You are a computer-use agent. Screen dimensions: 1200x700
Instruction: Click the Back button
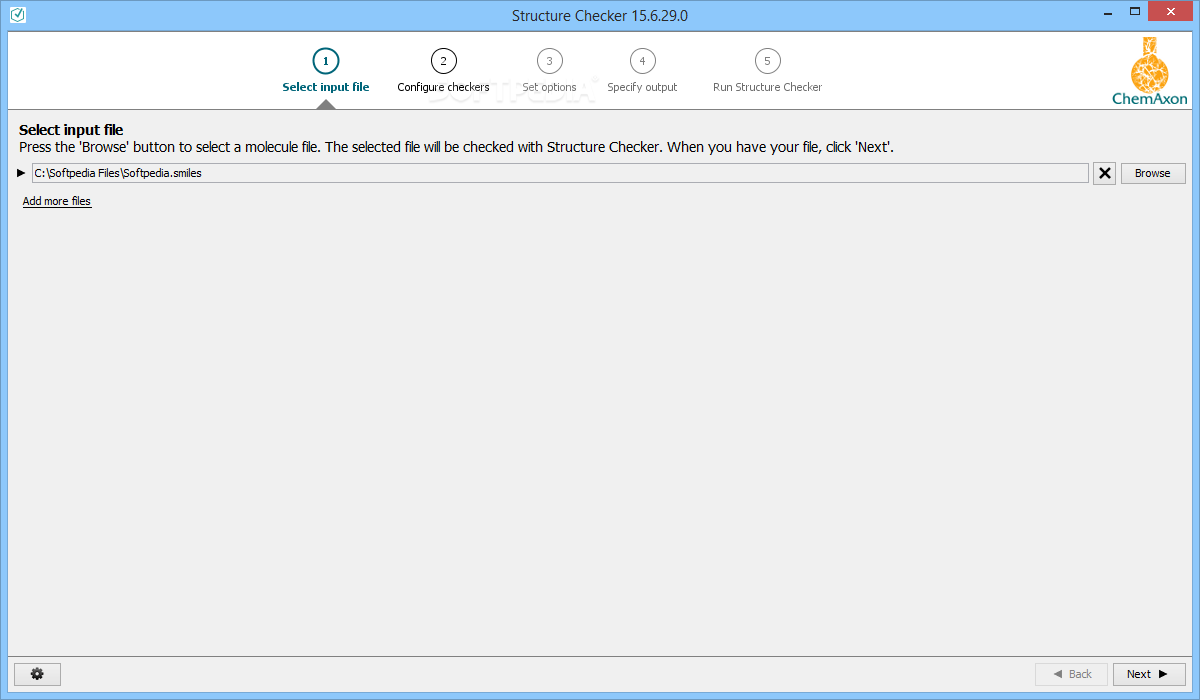(1071, 674)
